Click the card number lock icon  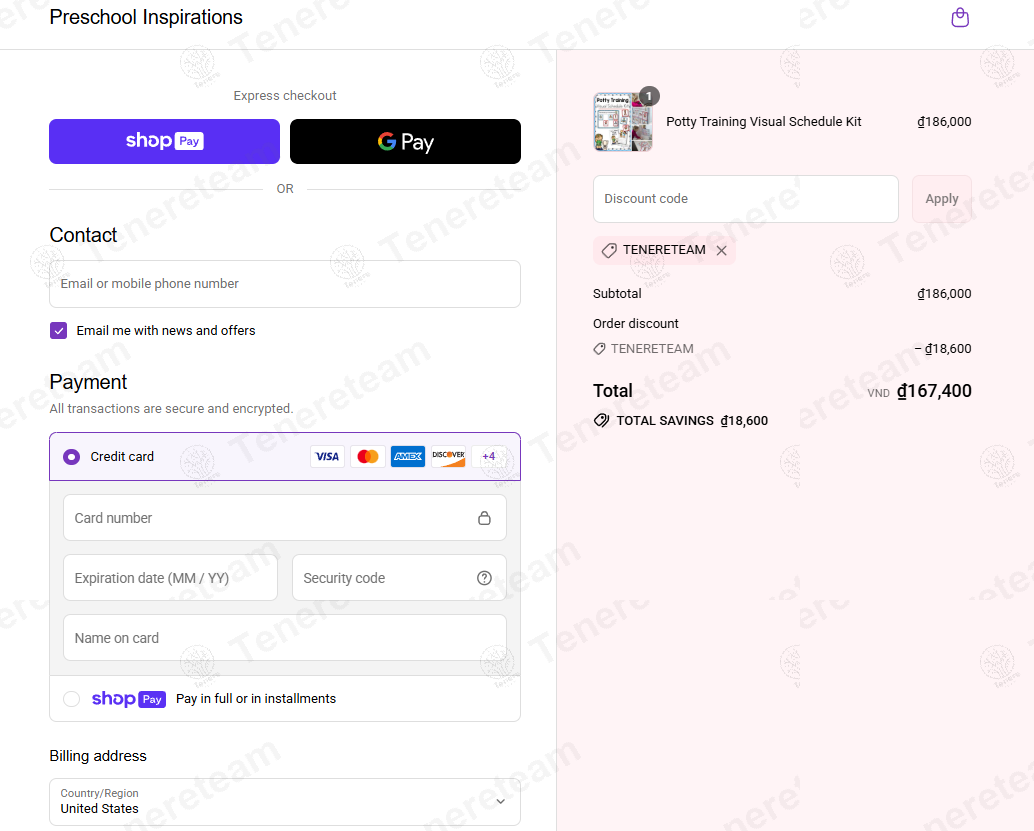click(x=484, y=518)
